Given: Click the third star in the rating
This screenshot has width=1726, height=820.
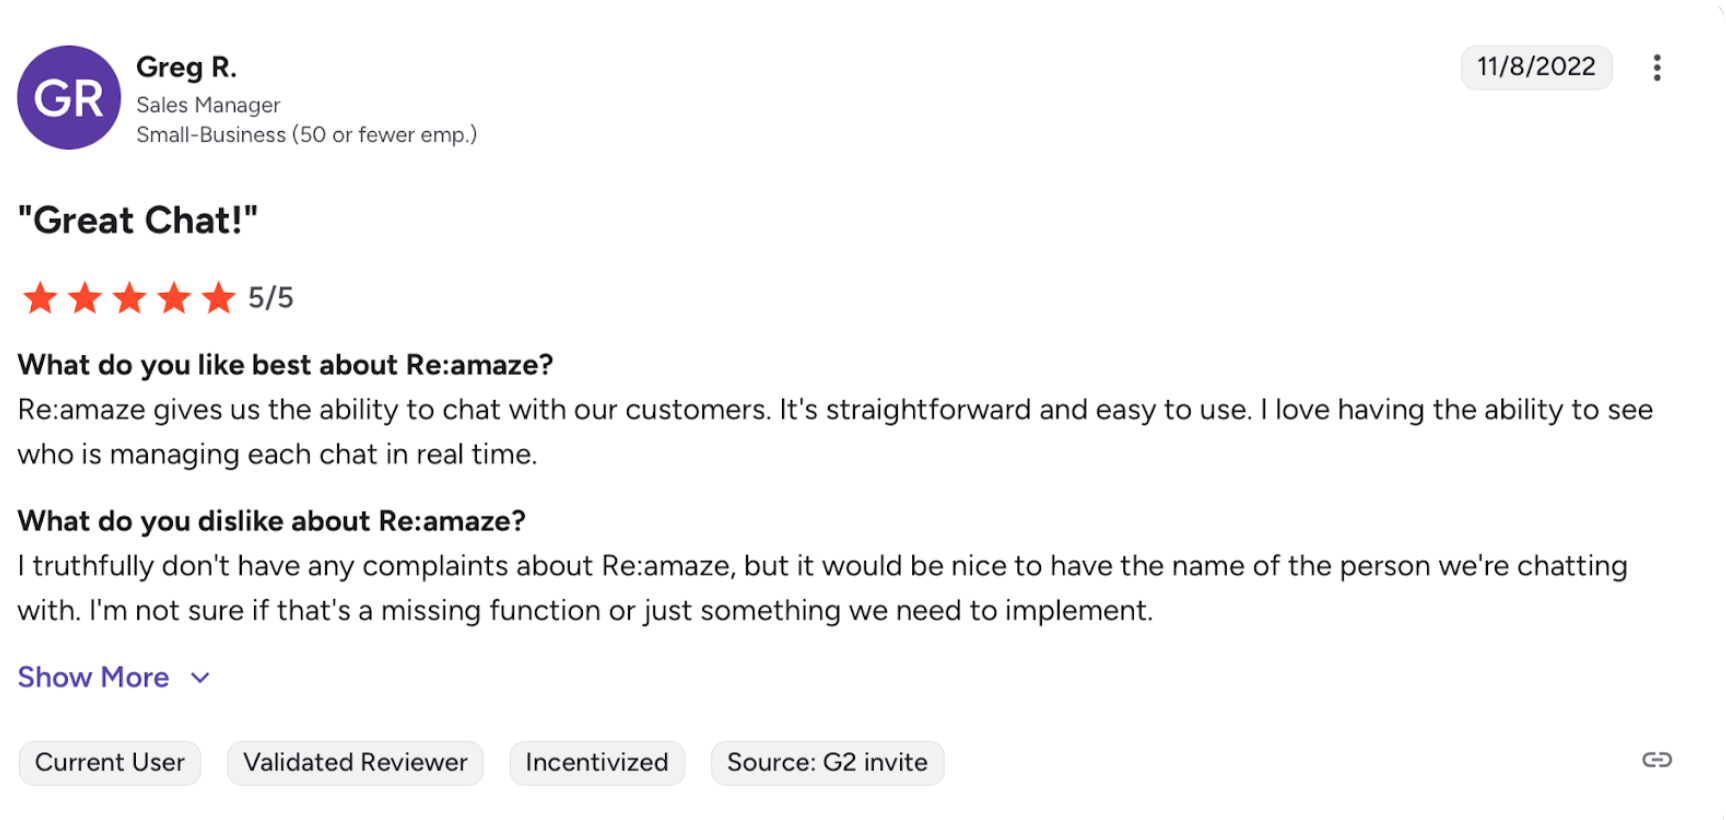Looking at the screenshot, I should (130, 297).
